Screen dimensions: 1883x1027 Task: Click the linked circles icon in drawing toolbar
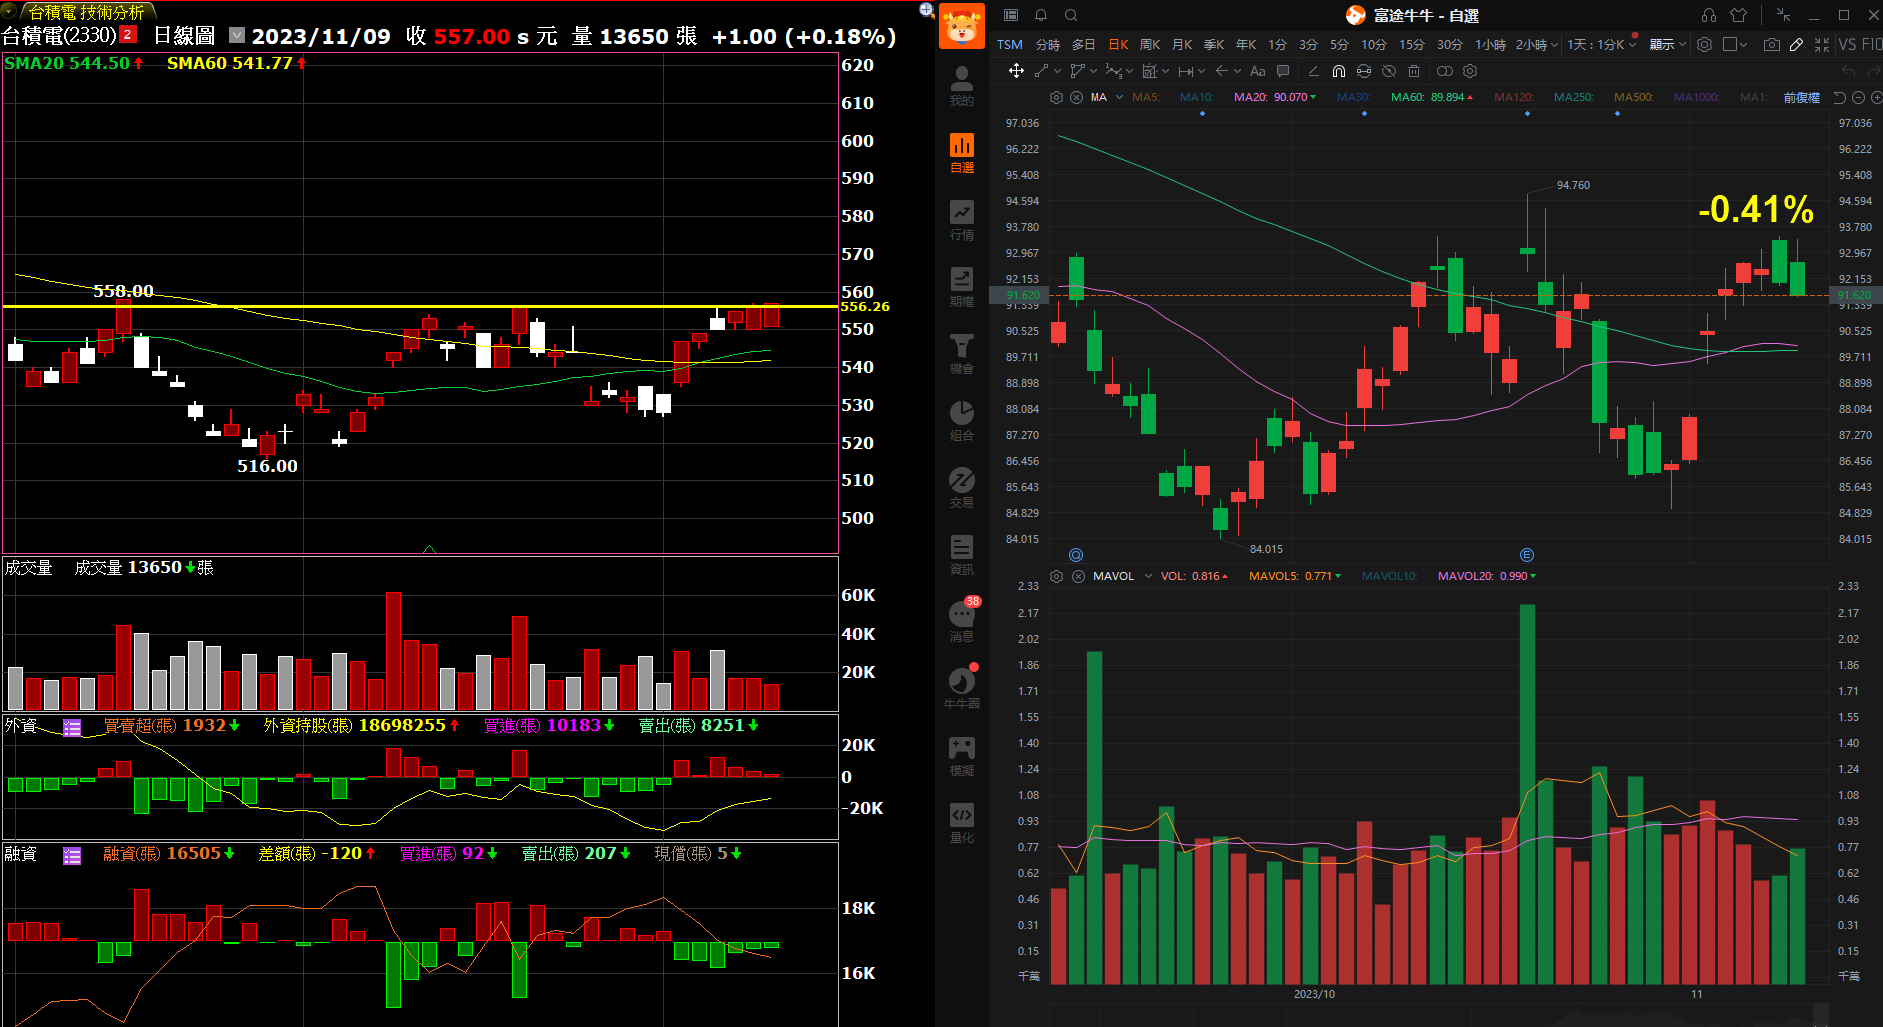[x=1444, y=71]
